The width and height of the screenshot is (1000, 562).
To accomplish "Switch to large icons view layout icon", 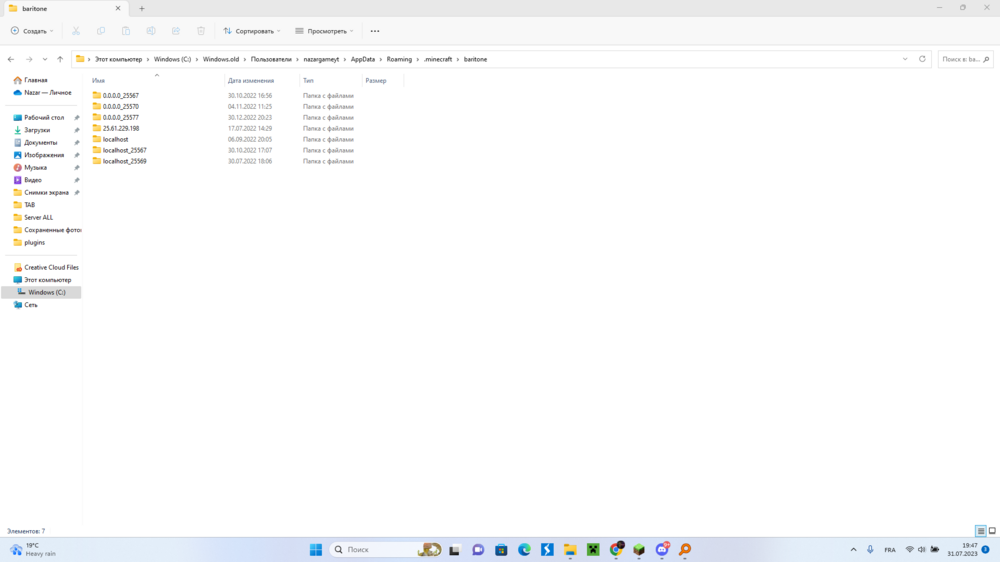I will pyautogui.click(x=992, y=531).
